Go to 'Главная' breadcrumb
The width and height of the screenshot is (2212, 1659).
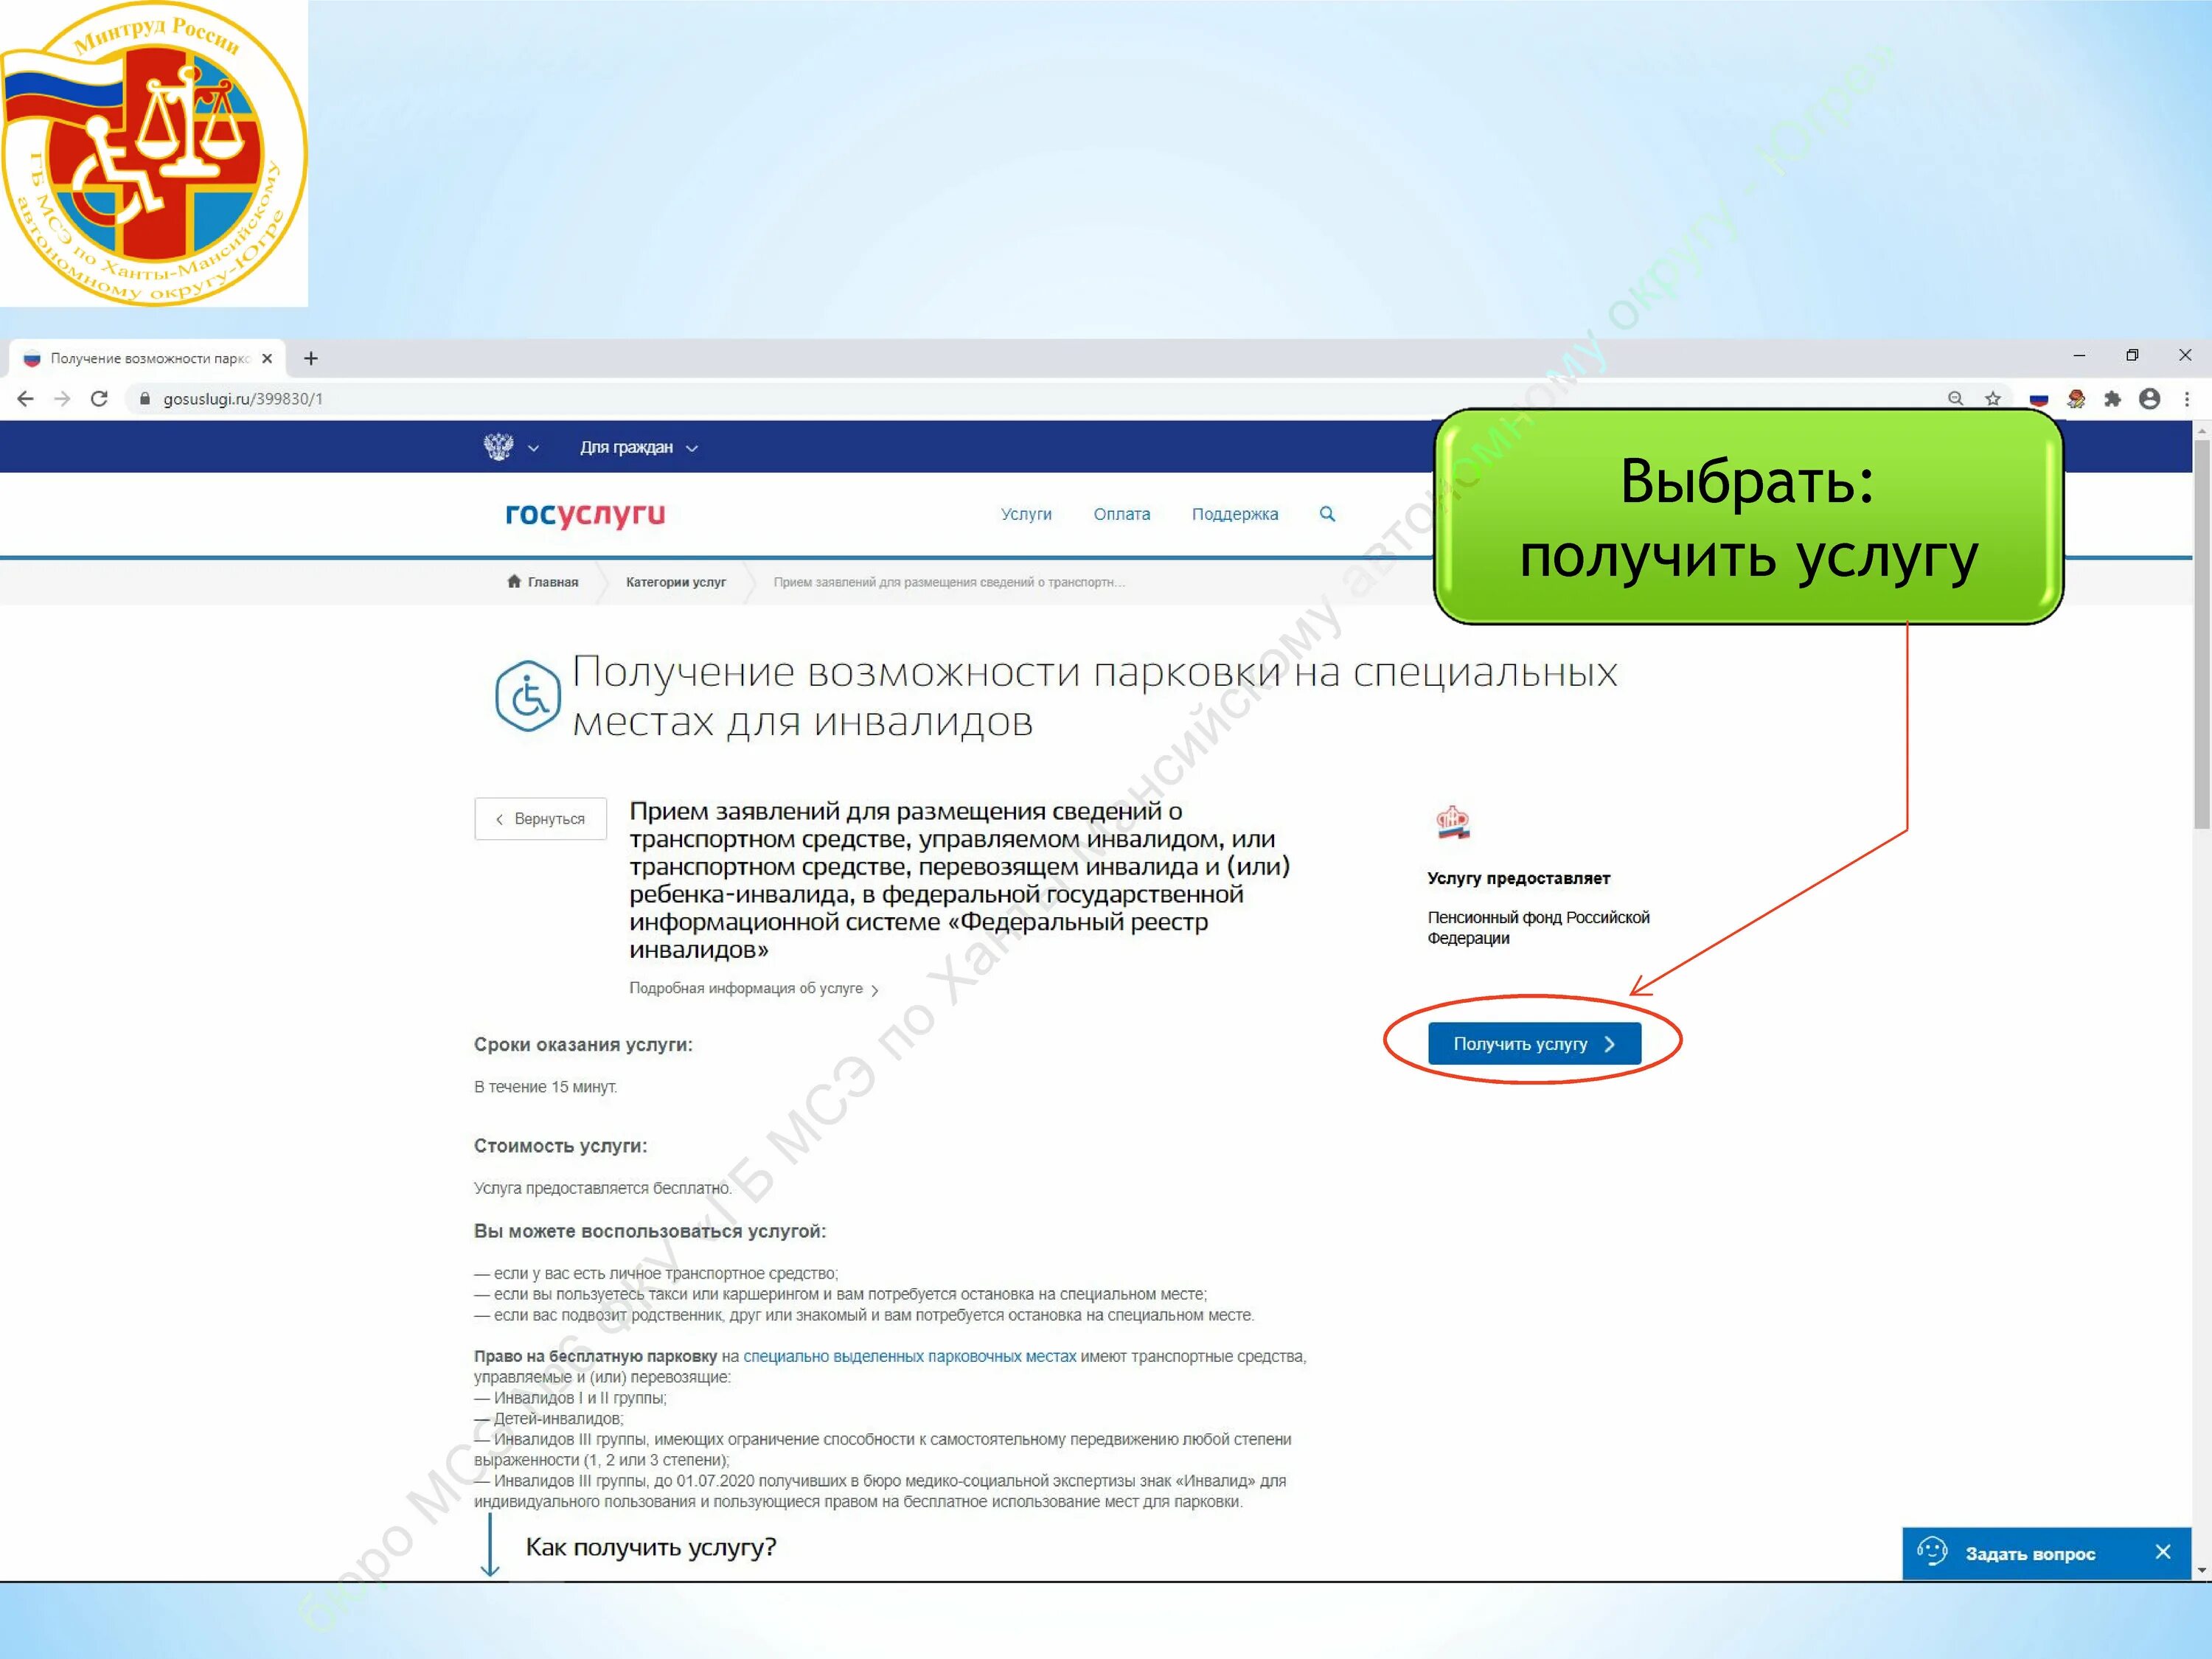543,582
